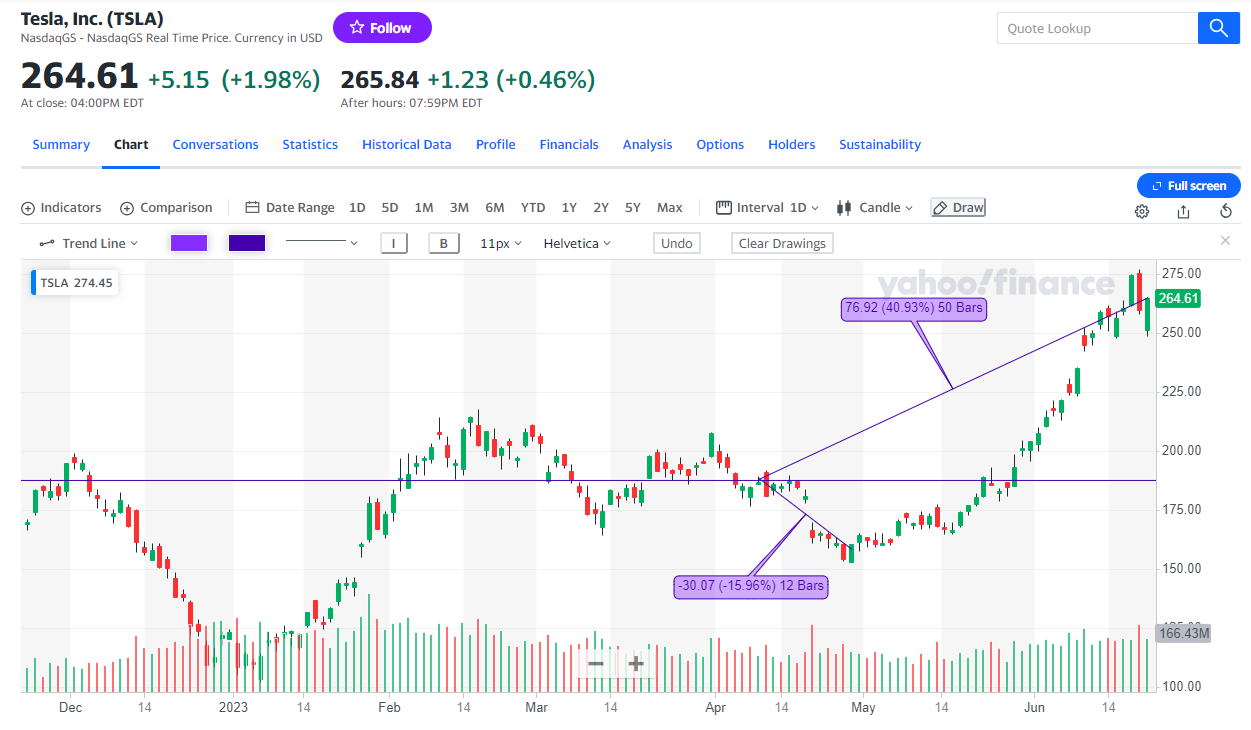Open the Chart tab
1251x730 pixels.
tap(131, 145)
